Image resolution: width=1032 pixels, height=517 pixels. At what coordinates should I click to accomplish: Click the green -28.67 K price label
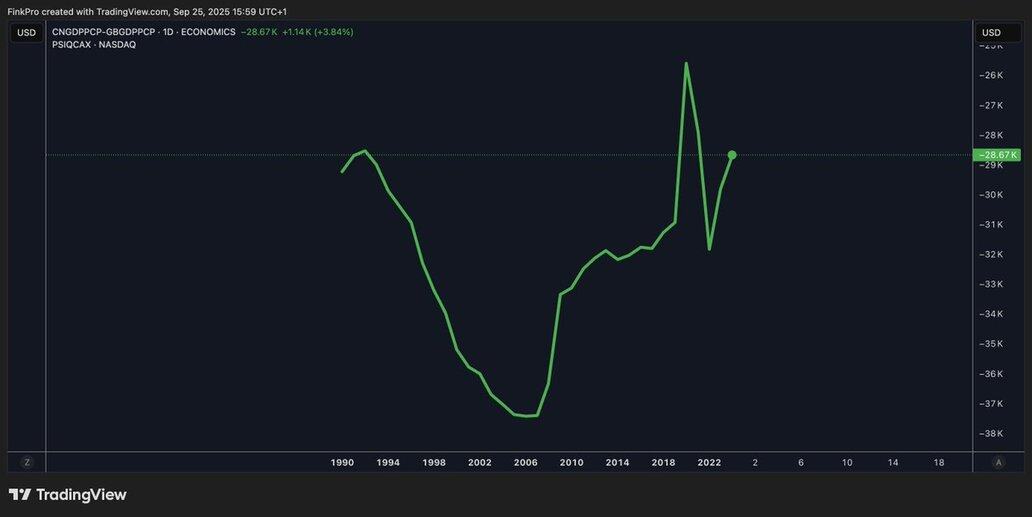998,155
